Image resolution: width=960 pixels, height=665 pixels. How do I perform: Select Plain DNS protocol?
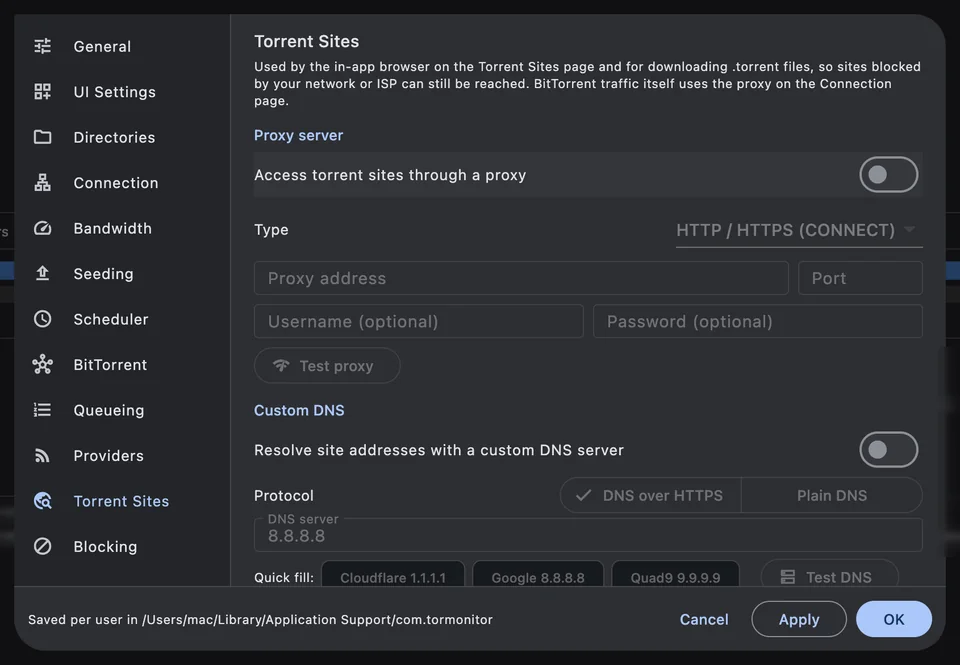click(x=831, y=495)
